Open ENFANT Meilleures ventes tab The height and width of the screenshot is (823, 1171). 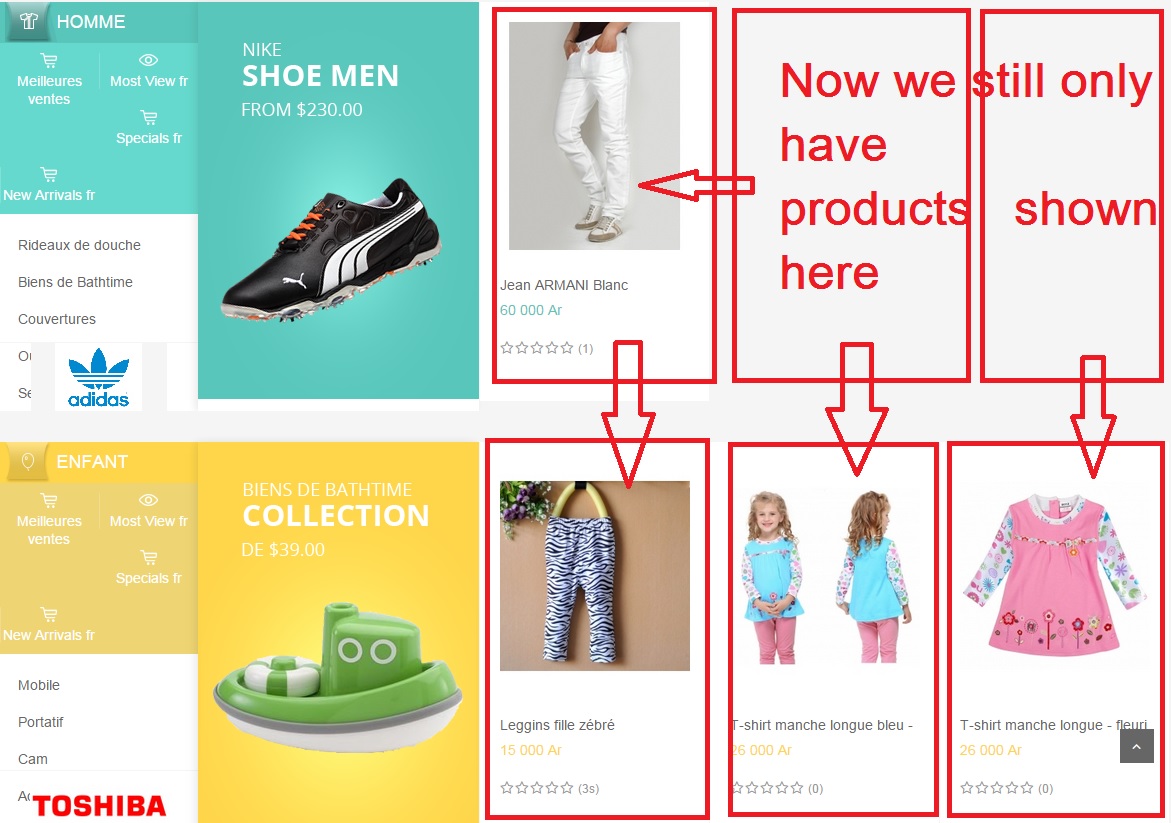coord(49,521)
